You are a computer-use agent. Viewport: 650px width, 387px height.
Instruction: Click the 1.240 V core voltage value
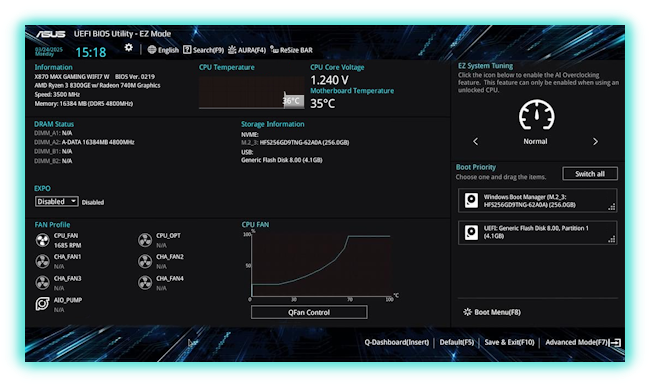click(330, 80)
